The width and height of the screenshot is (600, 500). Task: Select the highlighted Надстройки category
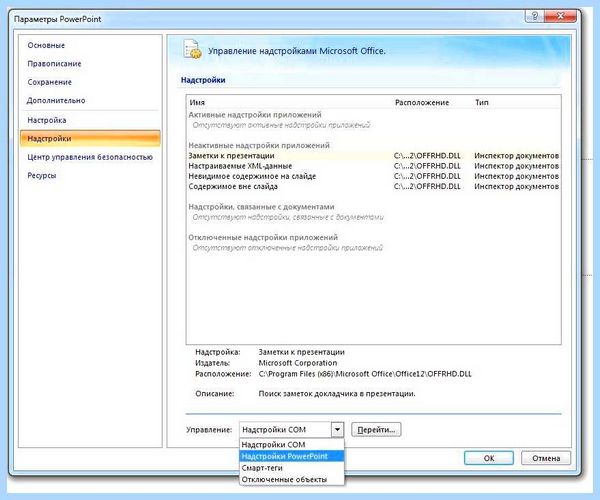[x=90, y=138]
